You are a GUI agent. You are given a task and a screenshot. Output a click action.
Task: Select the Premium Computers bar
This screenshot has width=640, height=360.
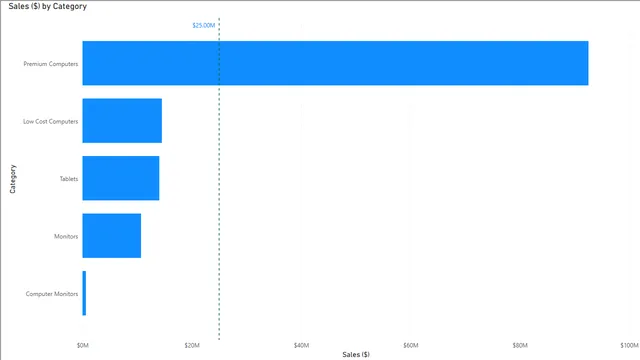coord(335,63)
